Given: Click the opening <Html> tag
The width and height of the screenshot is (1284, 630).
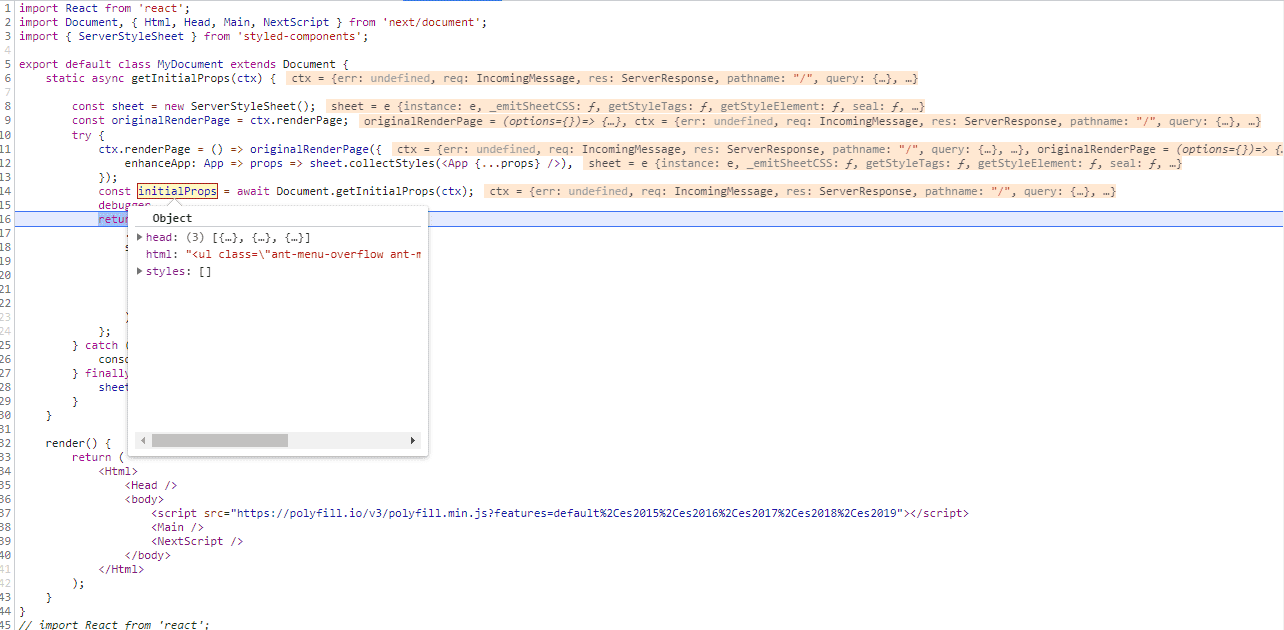Looking at the screenshot, I should point(118,471).
